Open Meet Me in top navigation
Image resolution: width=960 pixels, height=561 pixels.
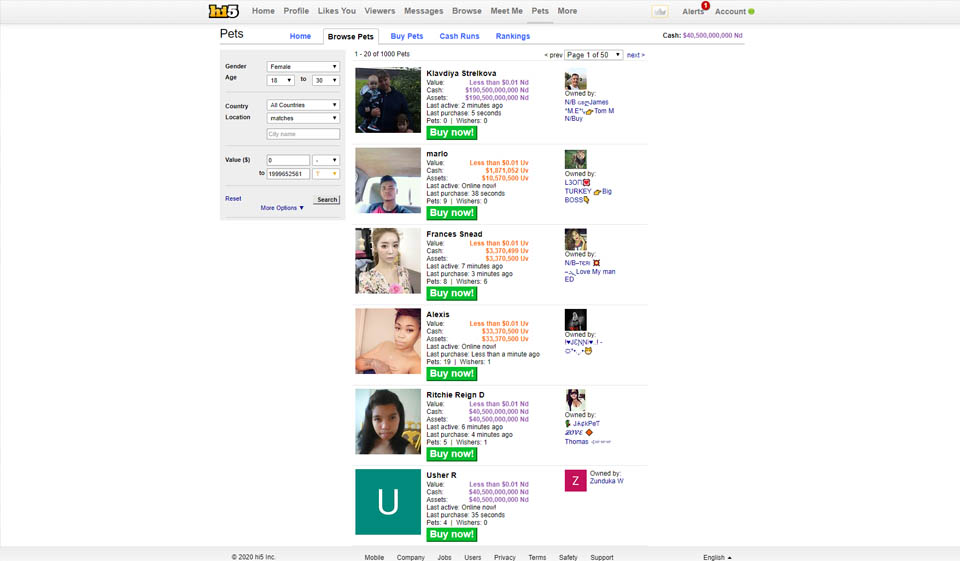tap(506, 11)
